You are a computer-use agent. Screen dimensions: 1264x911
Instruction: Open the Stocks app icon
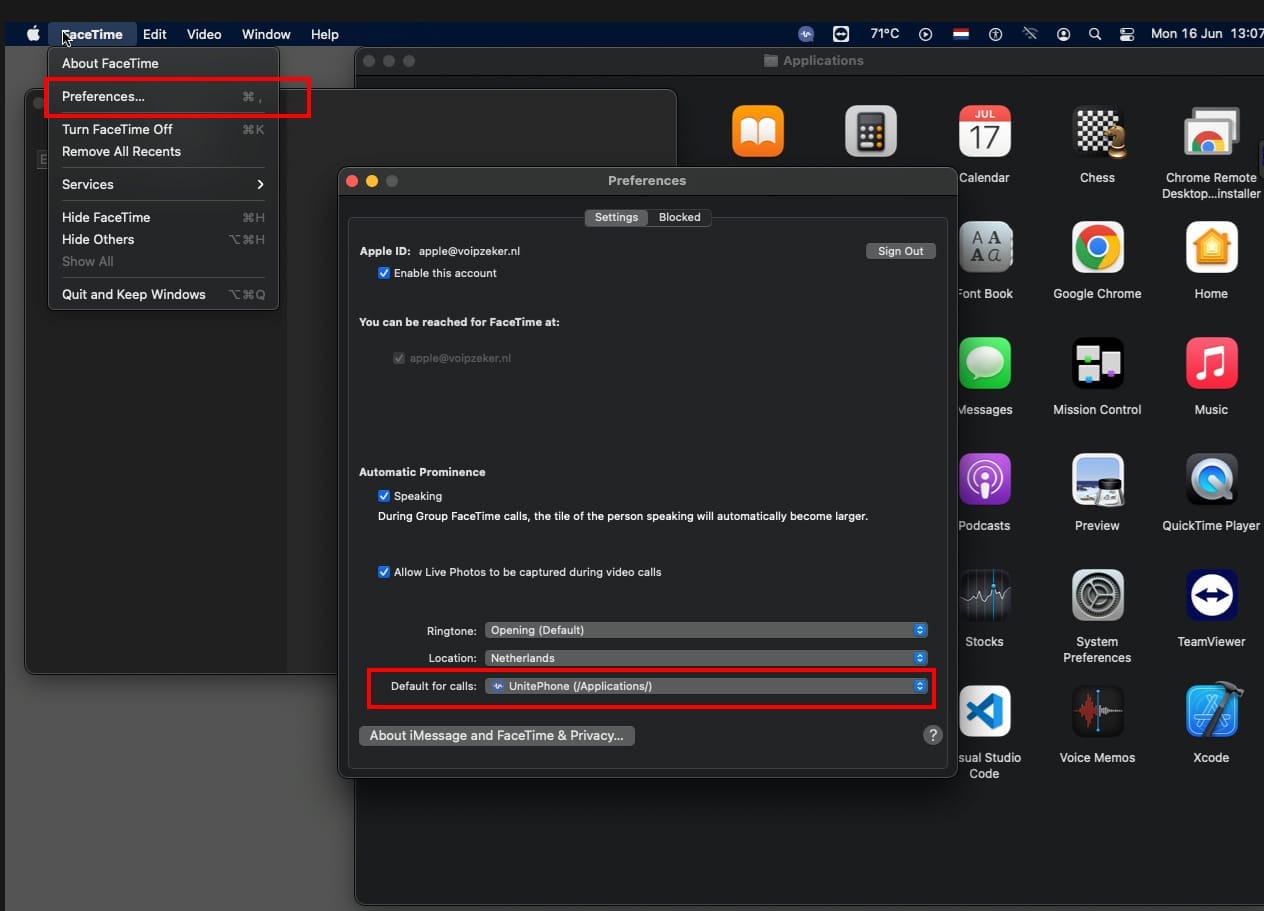pyautogui.click(x=984, y=595)
